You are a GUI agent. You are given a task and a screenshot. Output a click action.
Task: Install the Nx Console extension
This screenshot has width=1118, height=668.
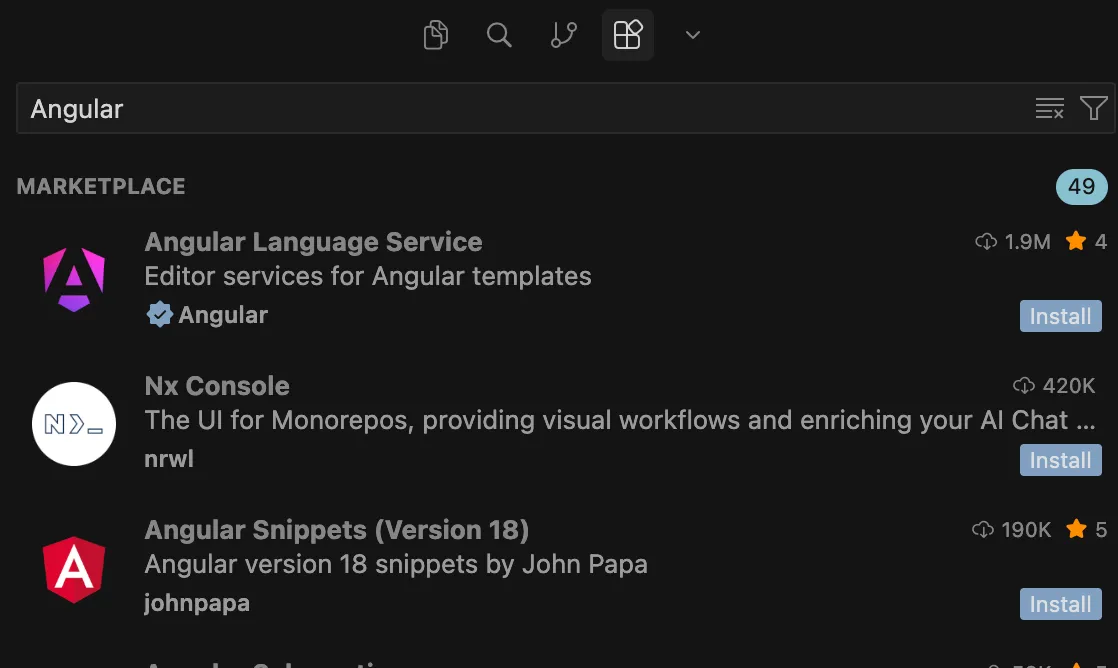point(1060,460)
